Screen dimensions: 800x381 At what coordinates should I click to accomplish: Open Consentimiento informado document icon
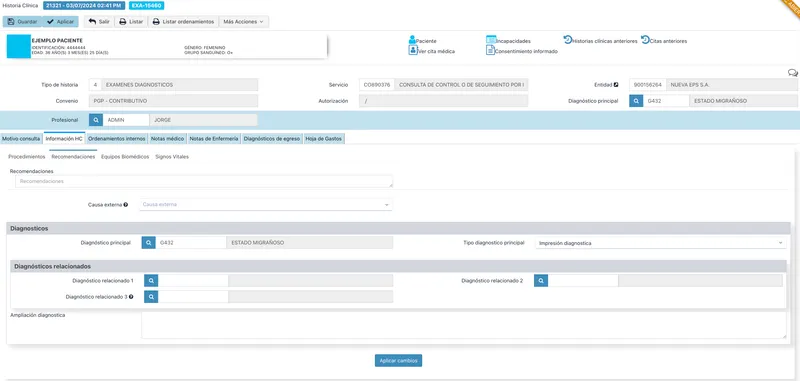(x=490, y=50)
